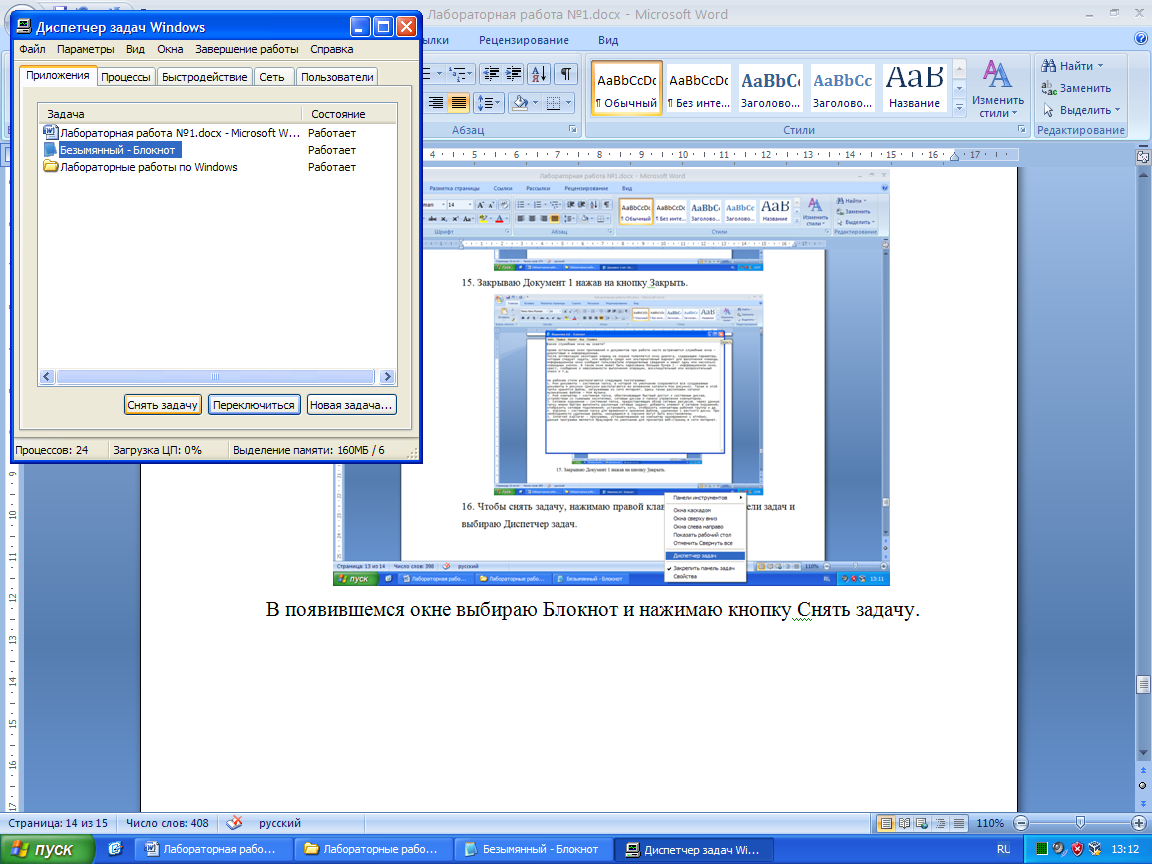Apply the Название style
Screen dimensions: 1152x864
[x=915, y=88]
